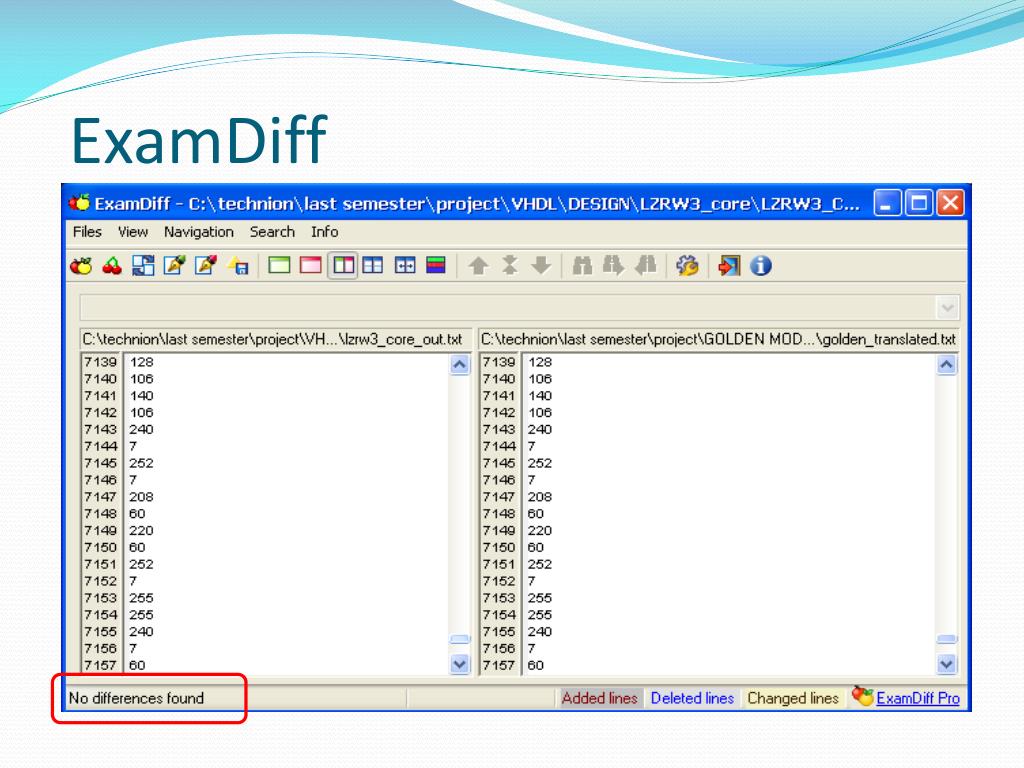Open the Files menu
The width and height of the screenshot is (1024, 768).
87,232
